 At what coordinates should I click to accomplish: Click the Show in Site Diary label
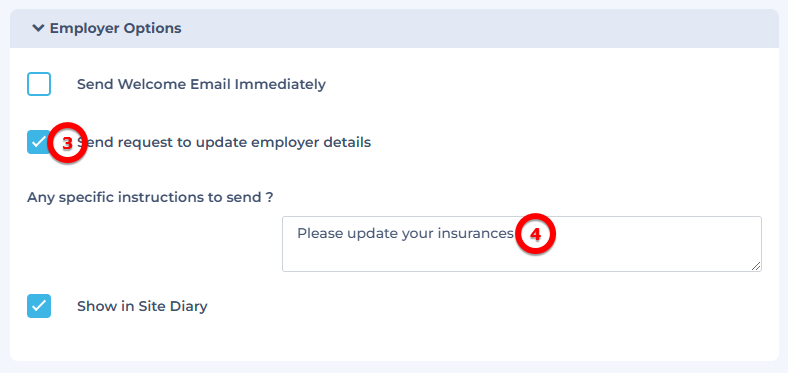142,306
